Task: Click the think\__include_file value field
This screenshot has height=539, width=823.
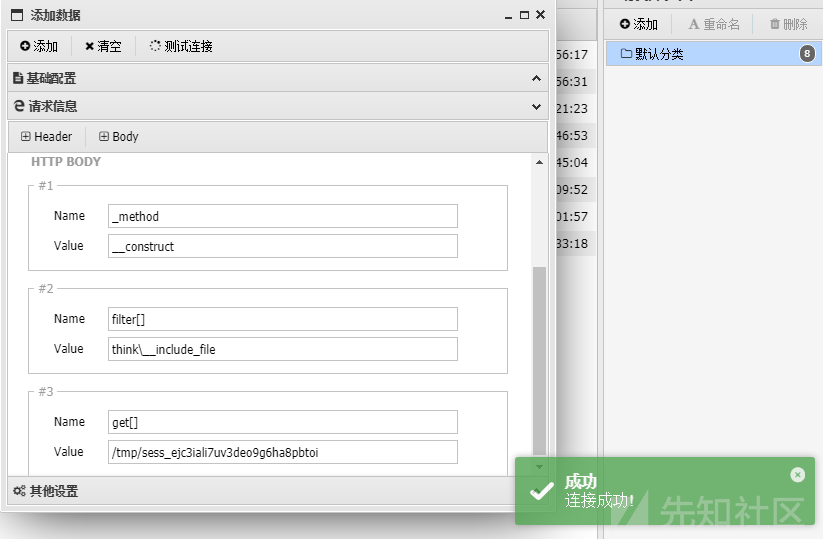Action: (282, 349)
